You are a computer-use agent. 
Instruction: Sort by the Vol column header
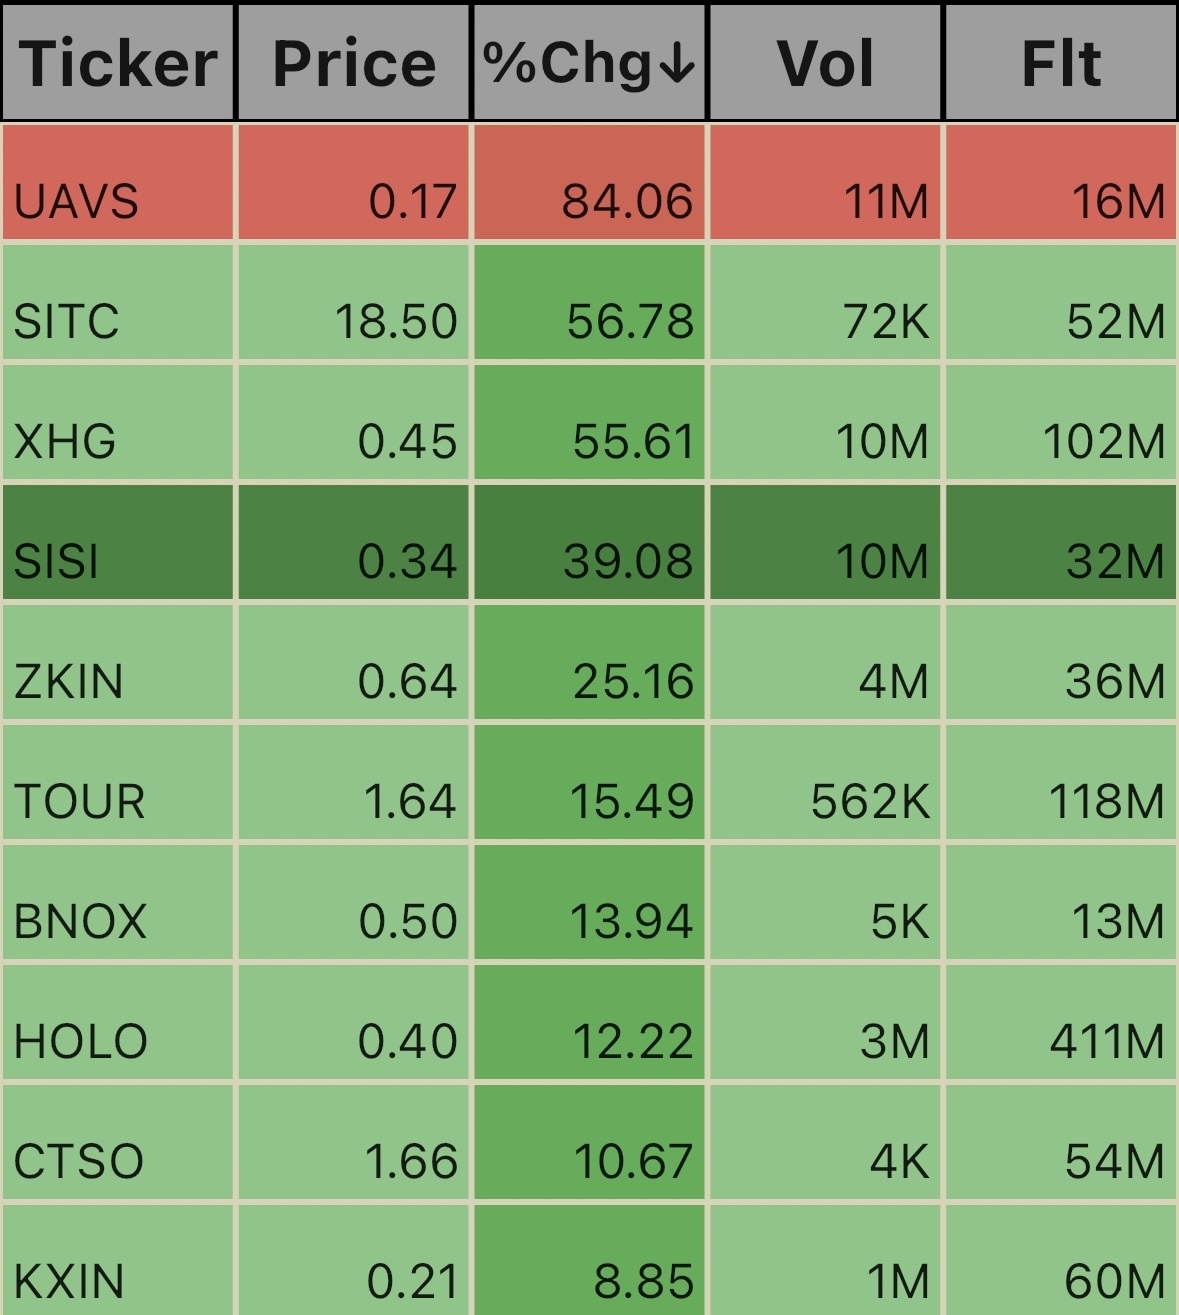pyautogui.click(x=825, y=63)
